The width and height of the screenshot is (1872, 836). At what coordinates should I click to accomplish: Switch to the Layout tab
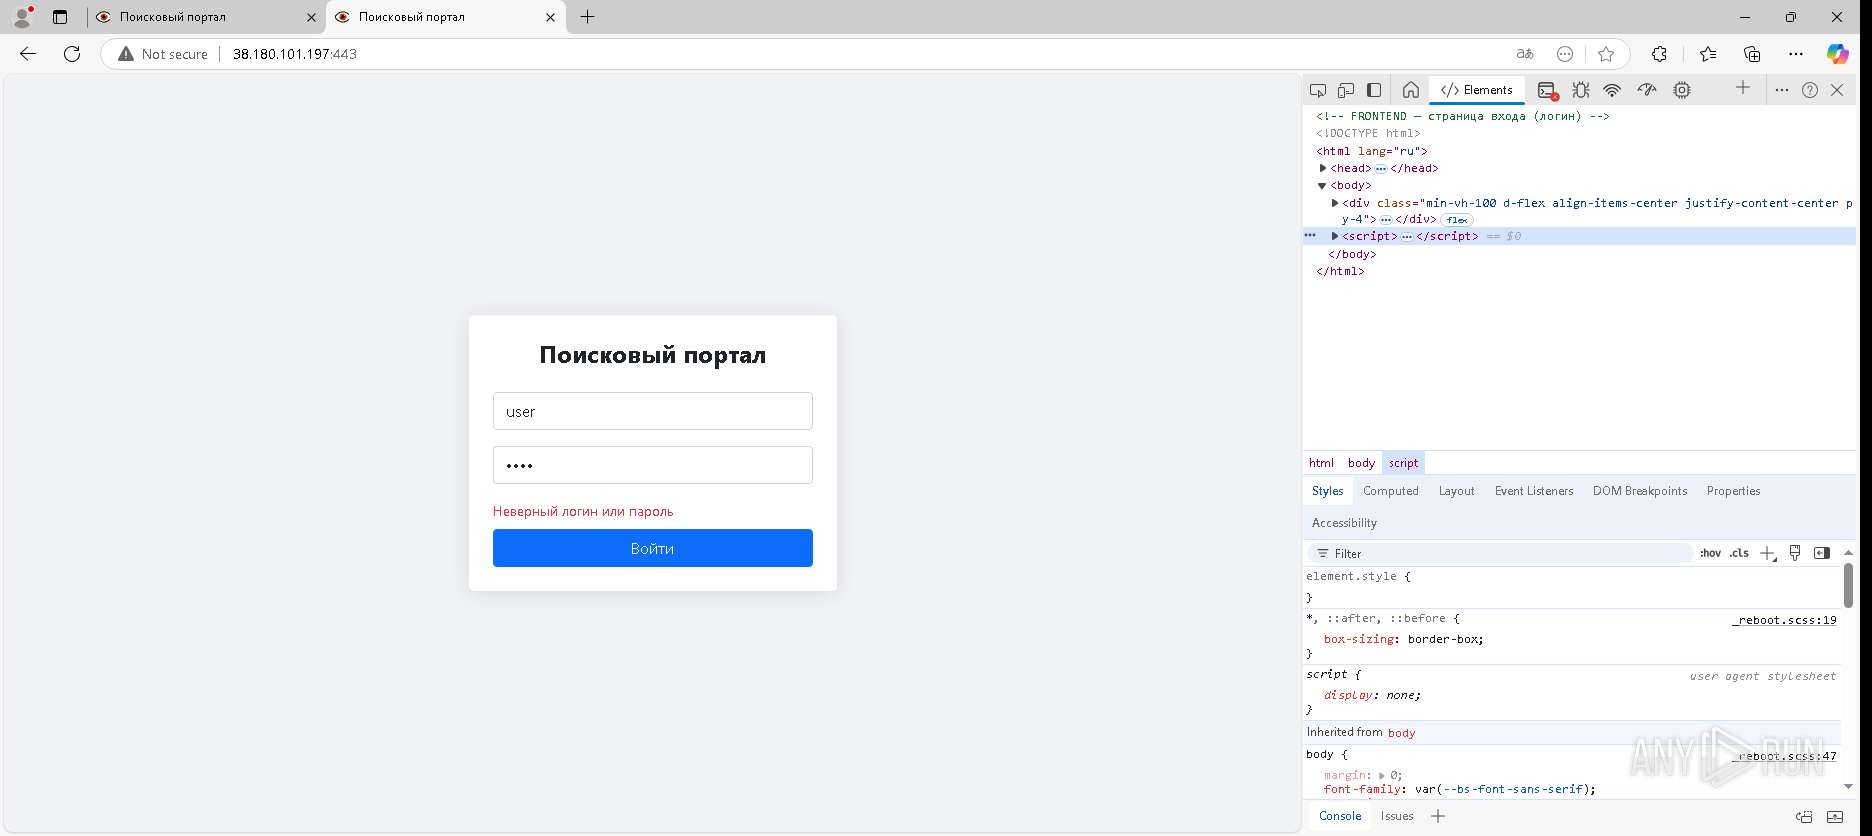[1456, 491]
